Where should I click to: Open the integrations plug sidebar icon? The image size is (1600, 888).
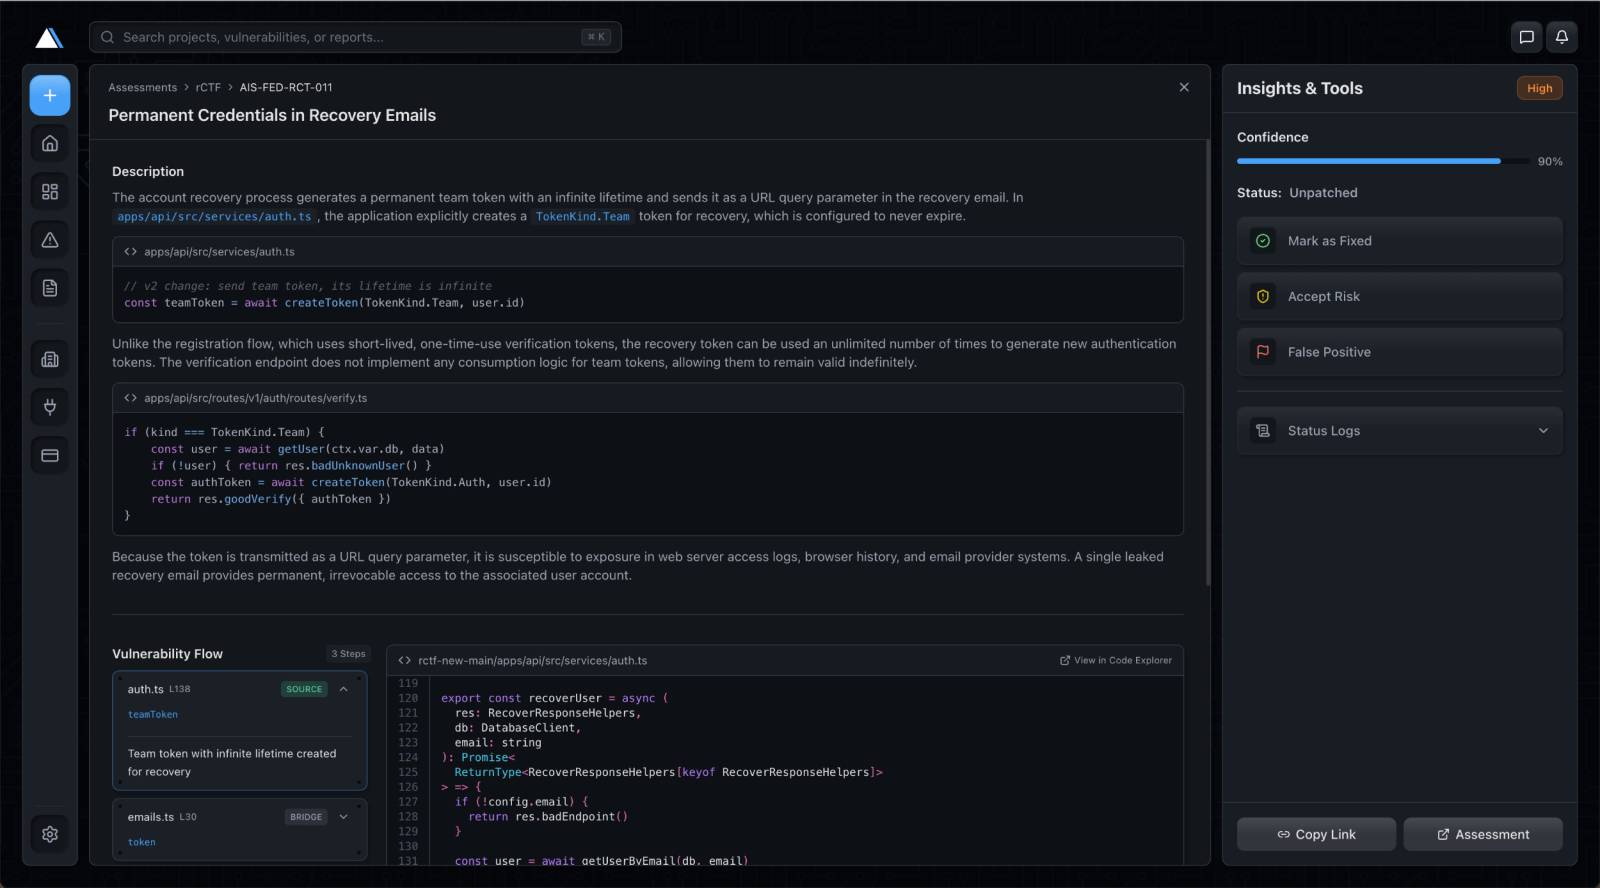(50, 407)
